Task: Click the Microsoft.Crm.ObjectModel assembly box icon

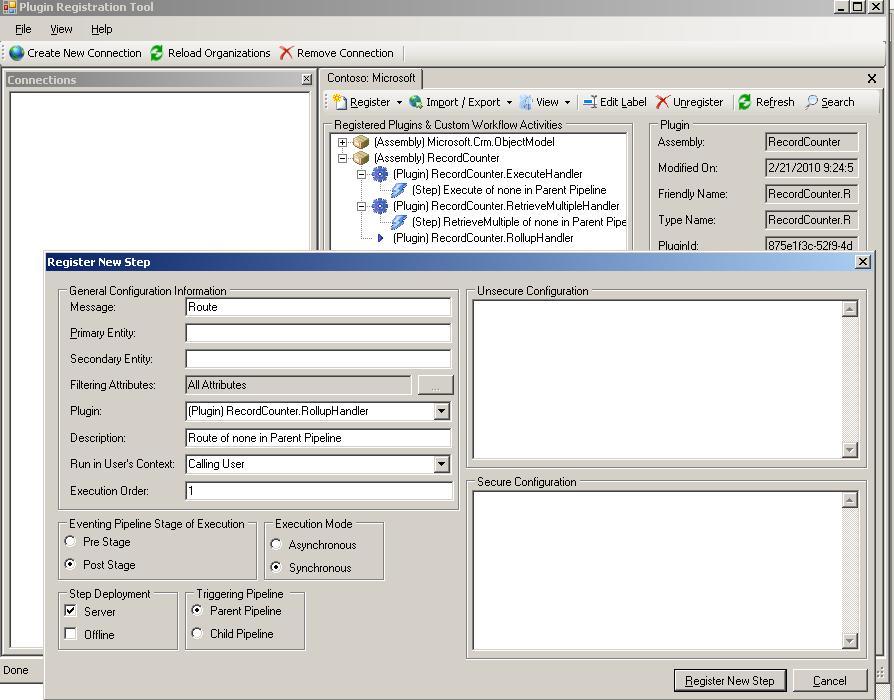Action: point(361,142)
